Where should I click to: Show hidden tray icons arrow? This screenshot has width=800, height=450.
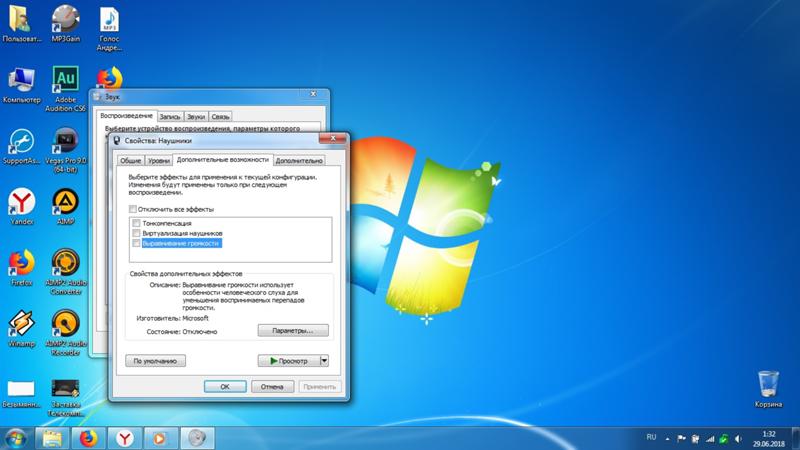click(x=667, y=438)
